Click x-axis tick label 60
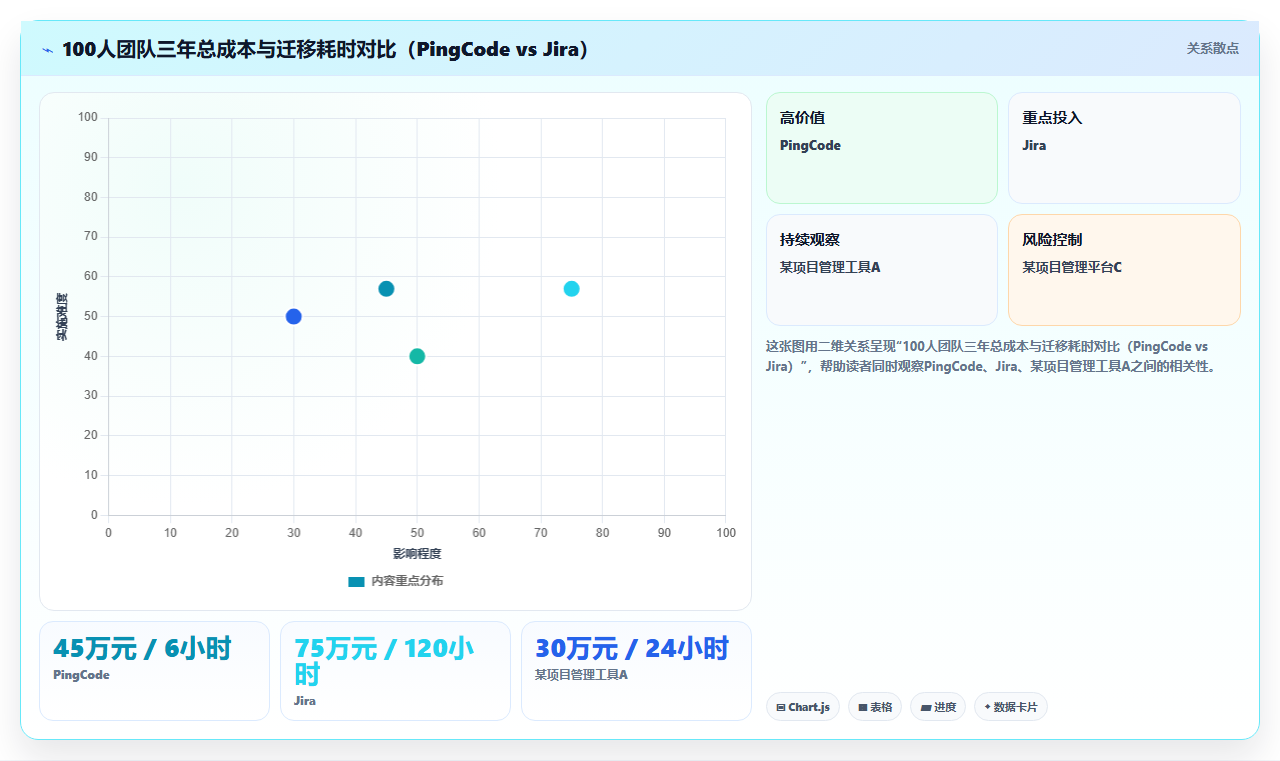Image resolution: width=1280 pixels, height=761 pixels. pos(479,533)
